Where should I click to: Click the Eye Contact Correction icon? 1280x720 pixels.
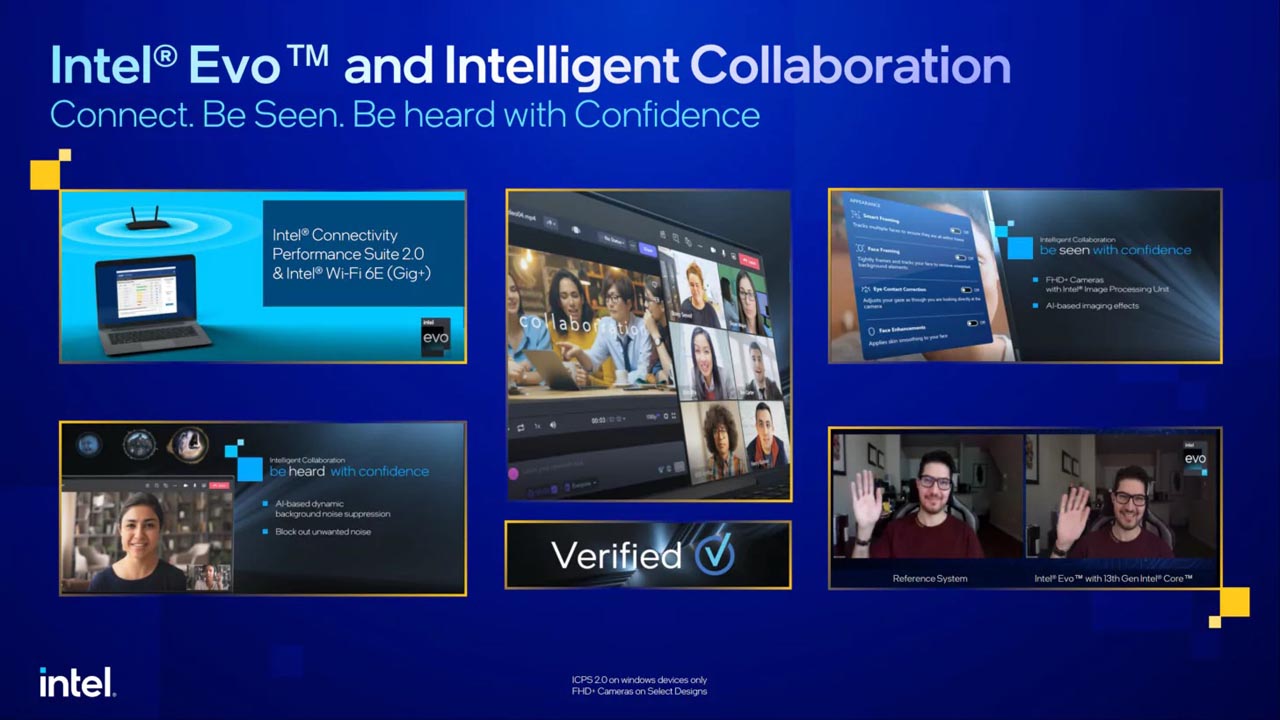coord(863,288)
